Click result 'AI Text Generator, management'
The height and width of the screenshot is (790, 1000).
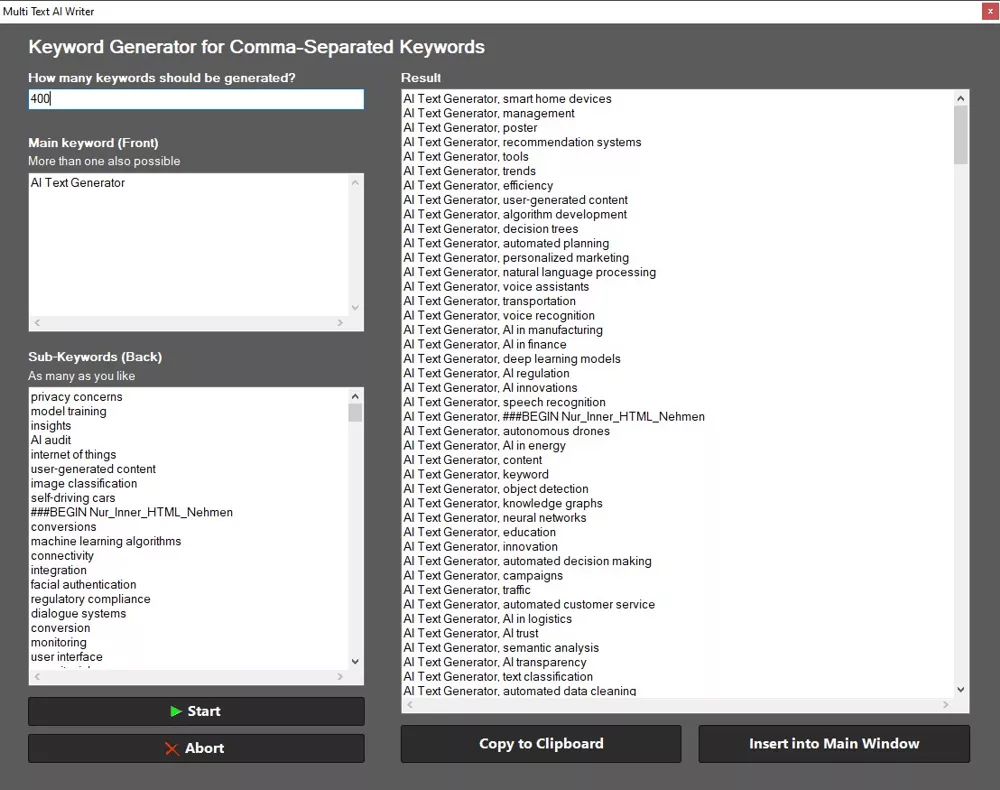tap(489, 113)
